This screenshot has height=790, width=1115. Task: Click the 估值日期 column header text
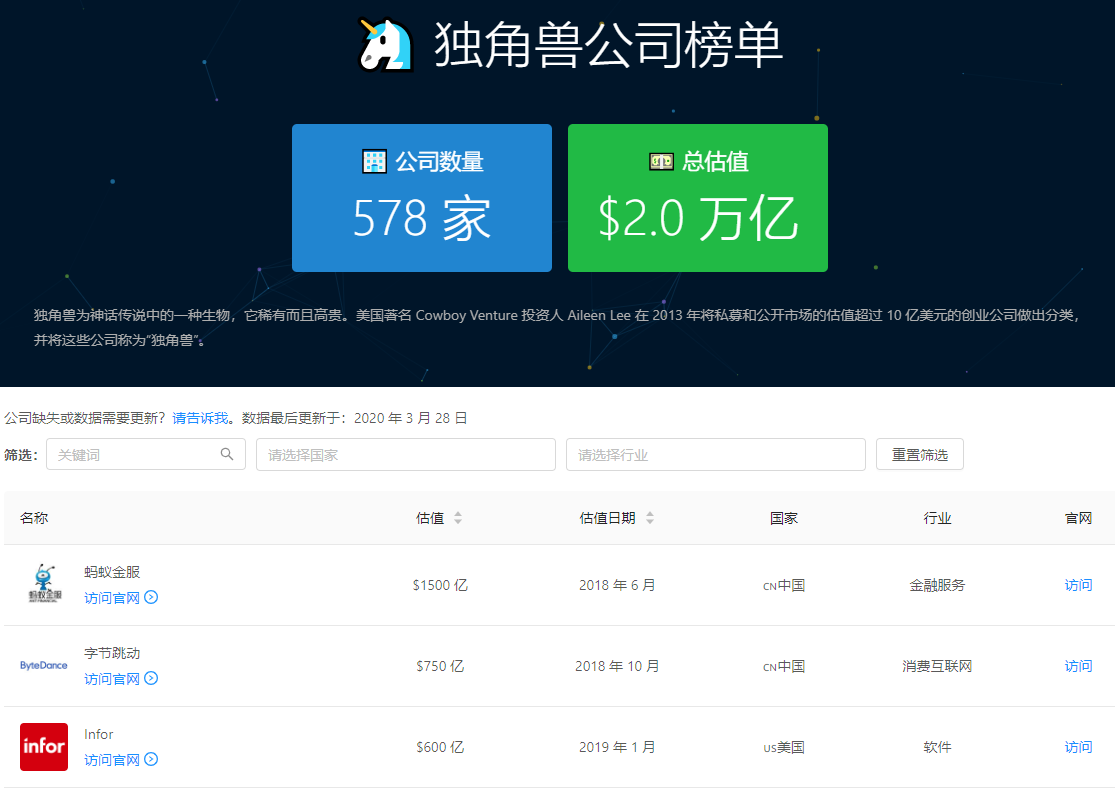pyautogui.click(x=607, y=518)
